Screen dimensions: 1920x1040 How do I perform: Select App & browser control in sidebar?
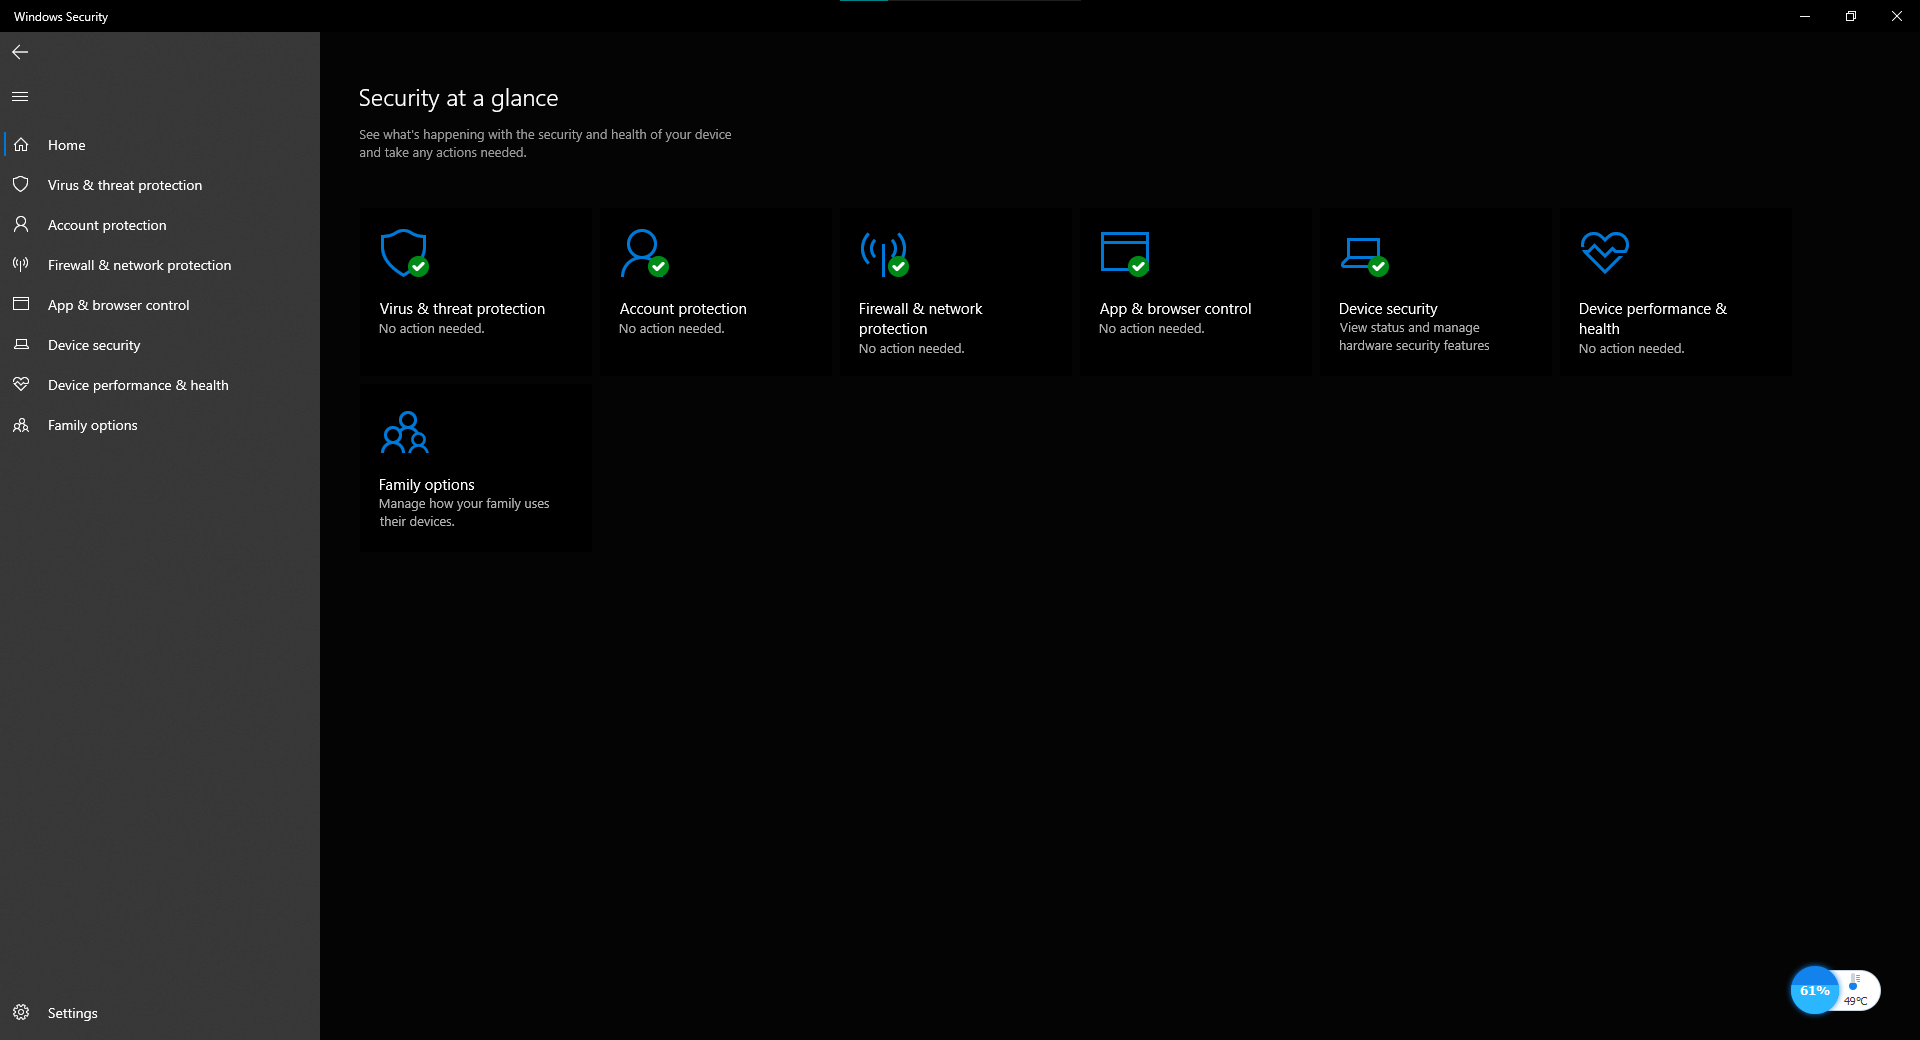pyautogui.click(x=160, y=305)
